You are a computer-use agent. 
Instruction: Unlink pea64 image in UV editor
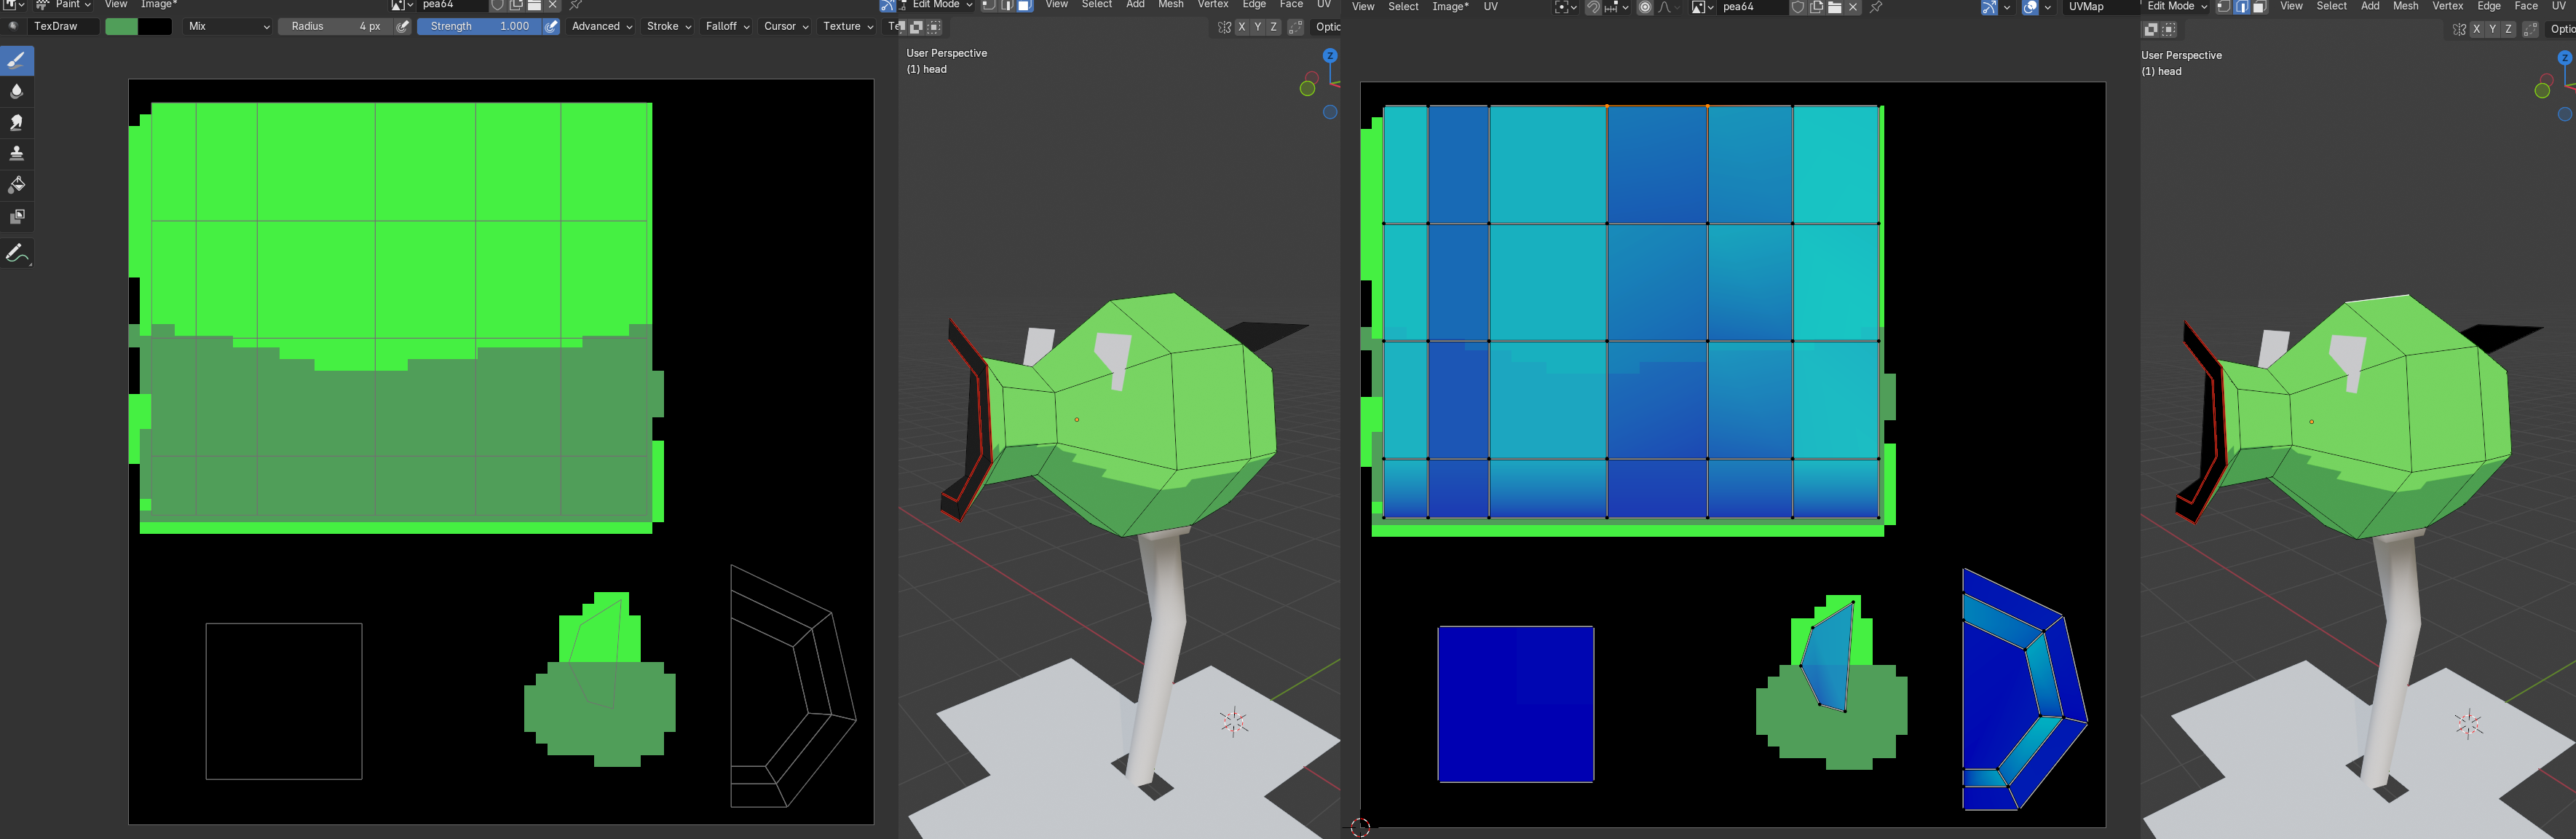(1853, 7)
